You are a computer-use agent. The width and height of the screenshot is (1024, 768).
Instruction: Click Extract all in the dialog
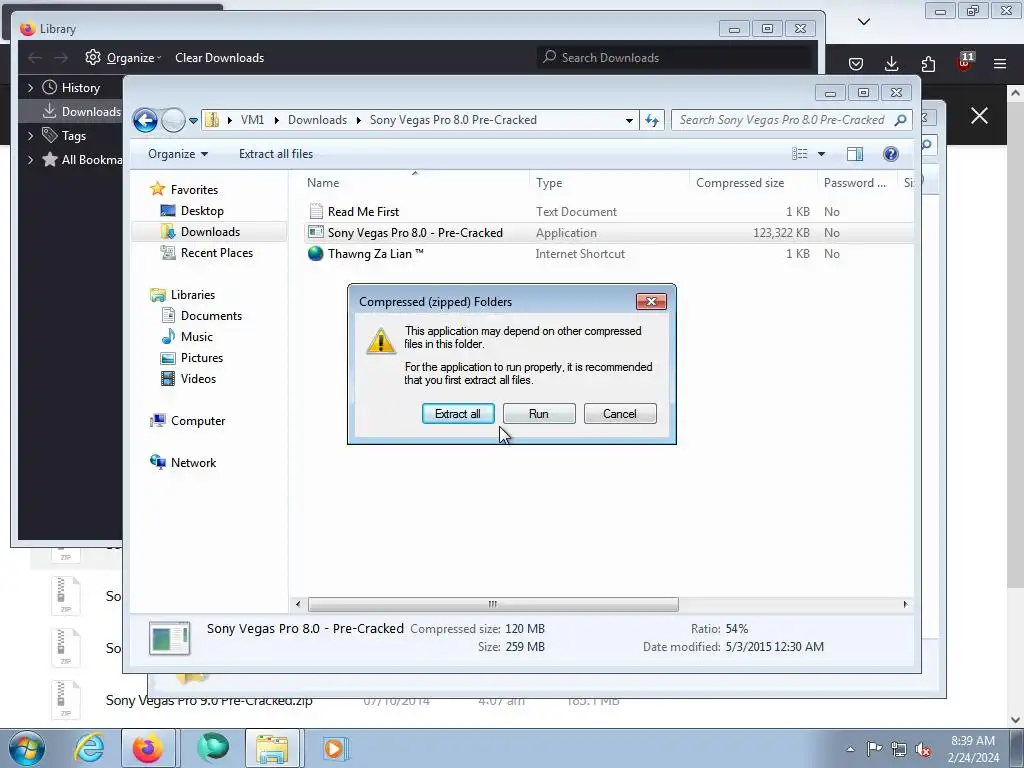coord(458,413)
